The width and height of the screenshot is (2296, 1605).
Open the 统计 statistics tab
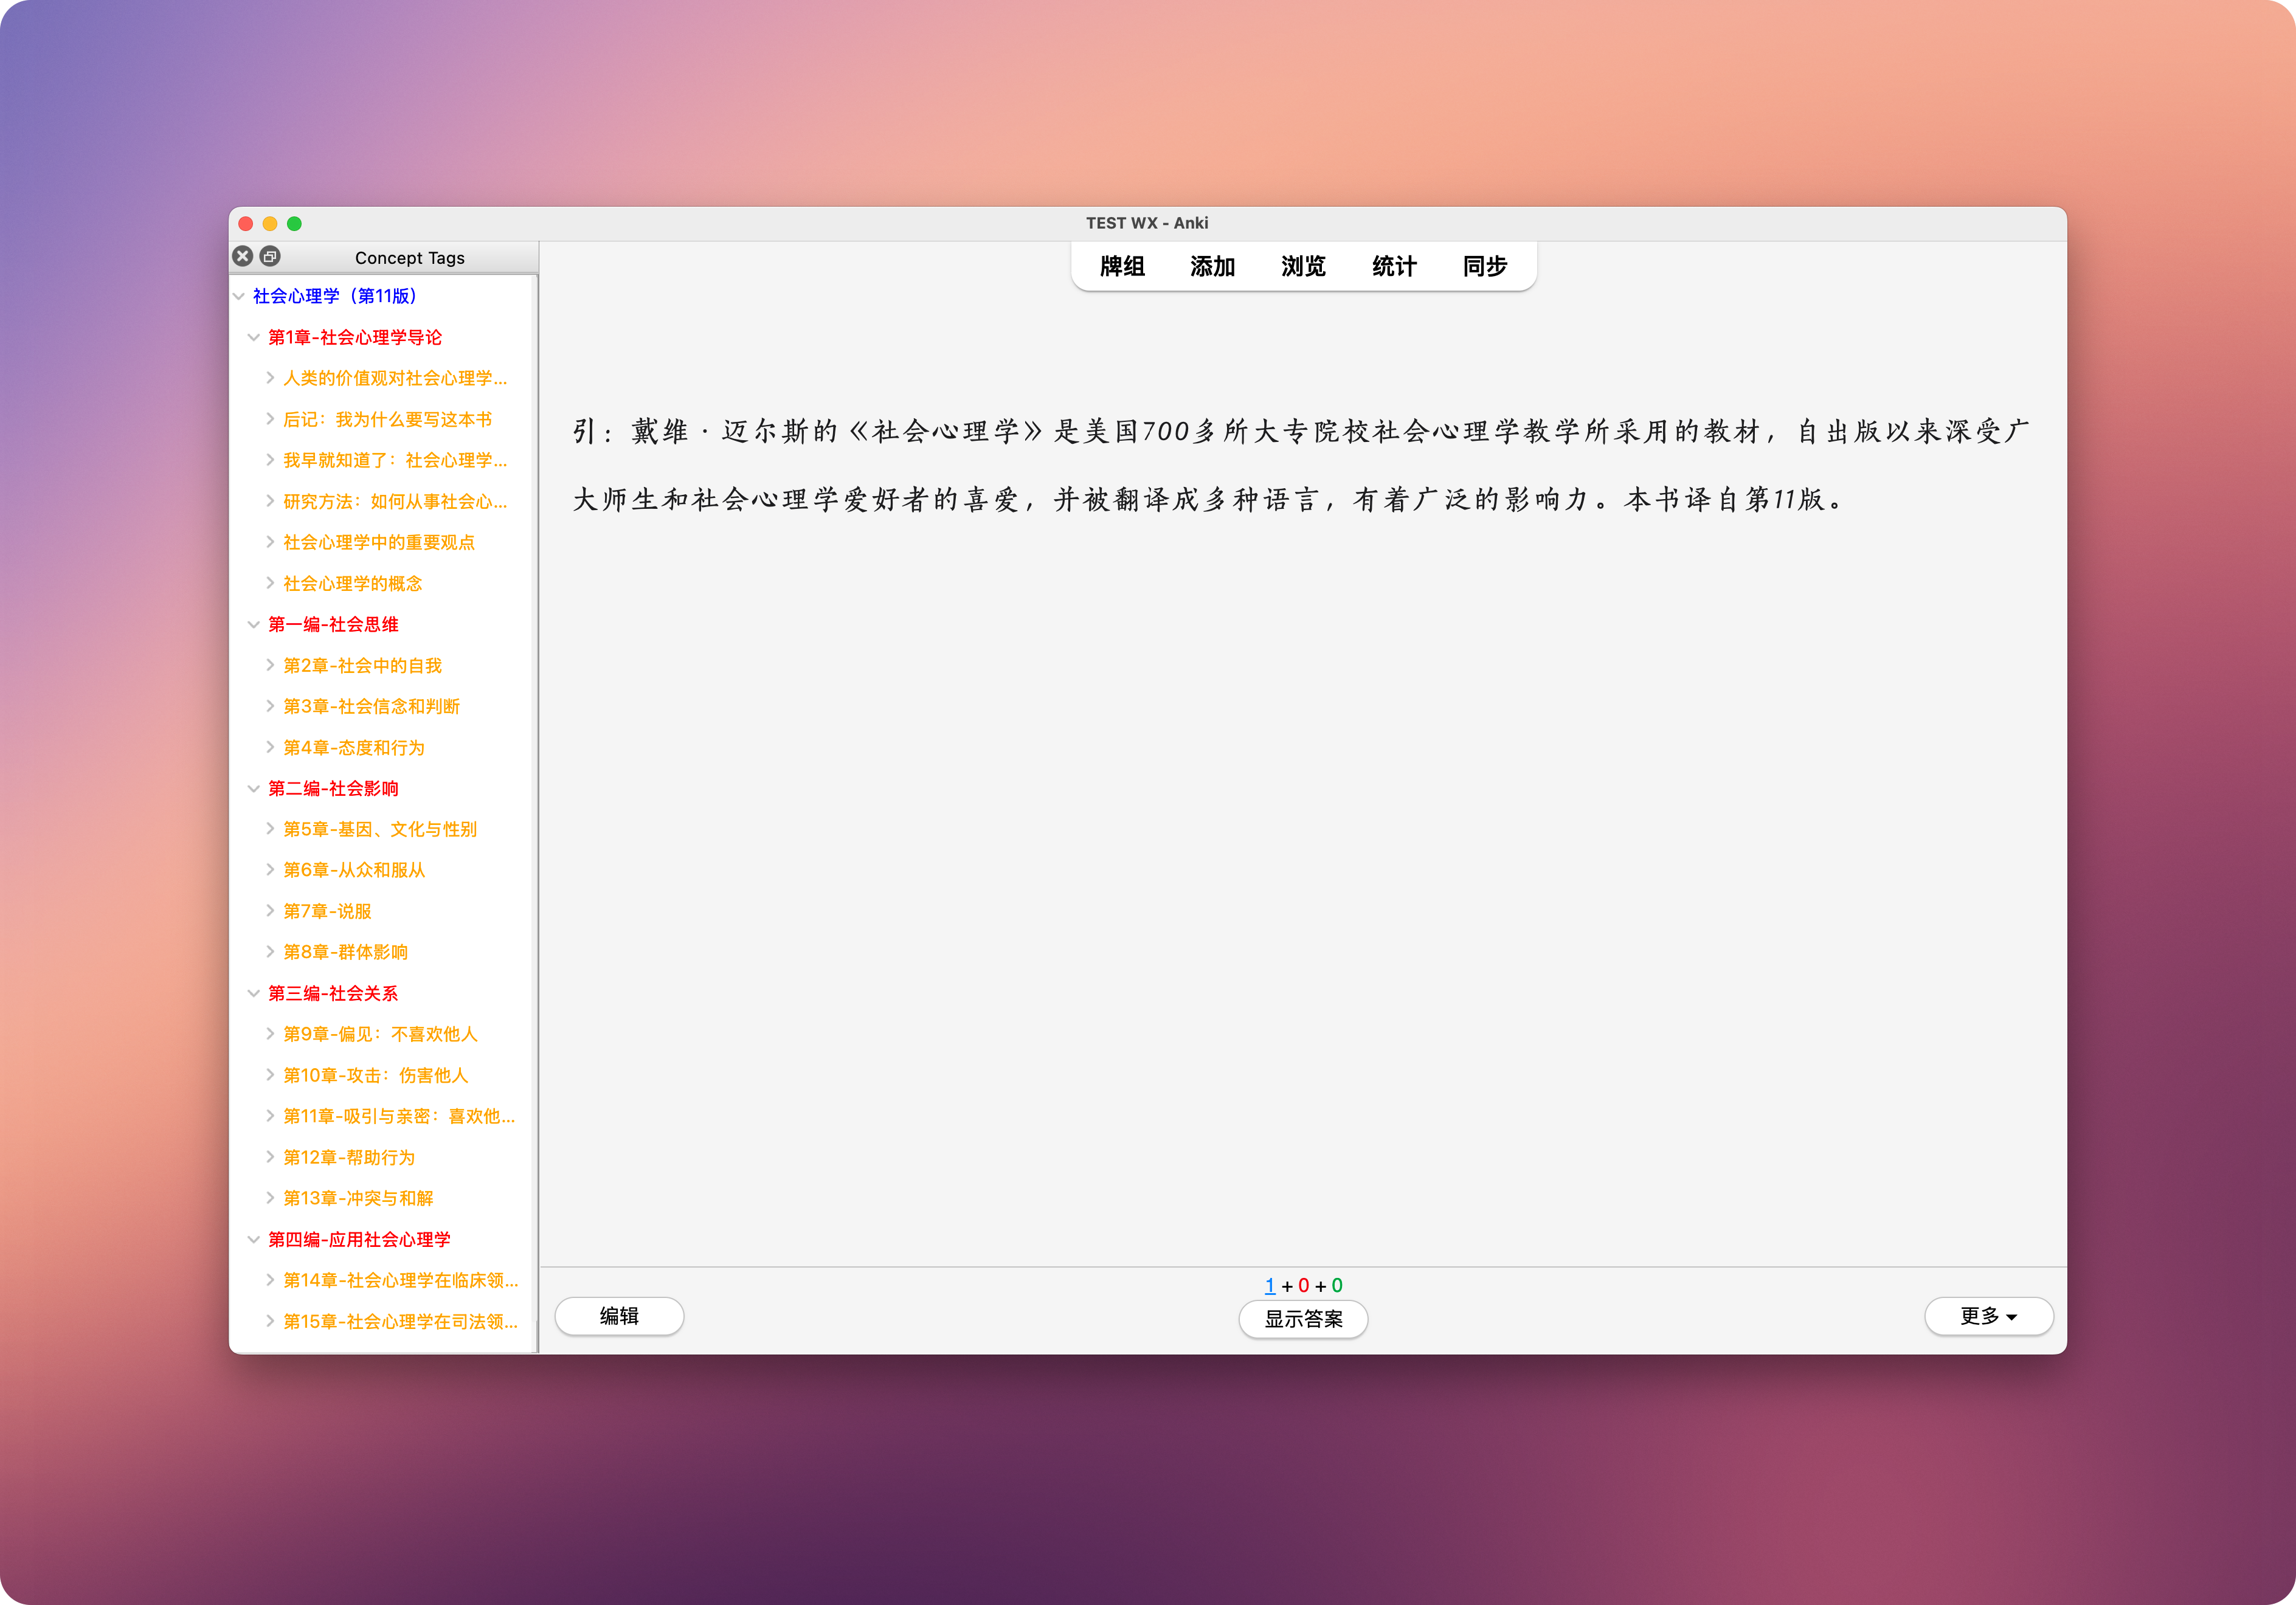(x=1394, y=266)
